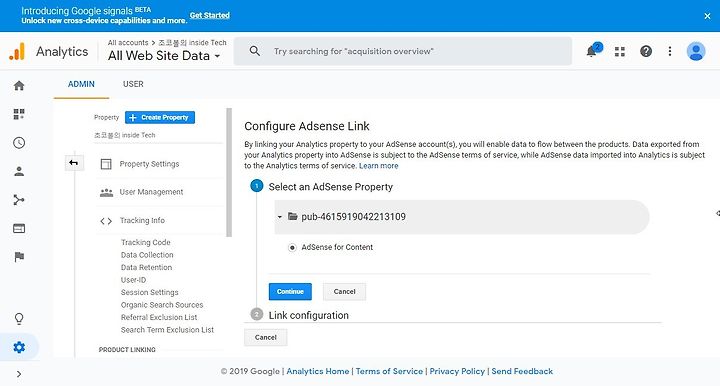Follow the Learn more link
The image size is (720, 386).
pyautogui.click(x=378, y=166)
